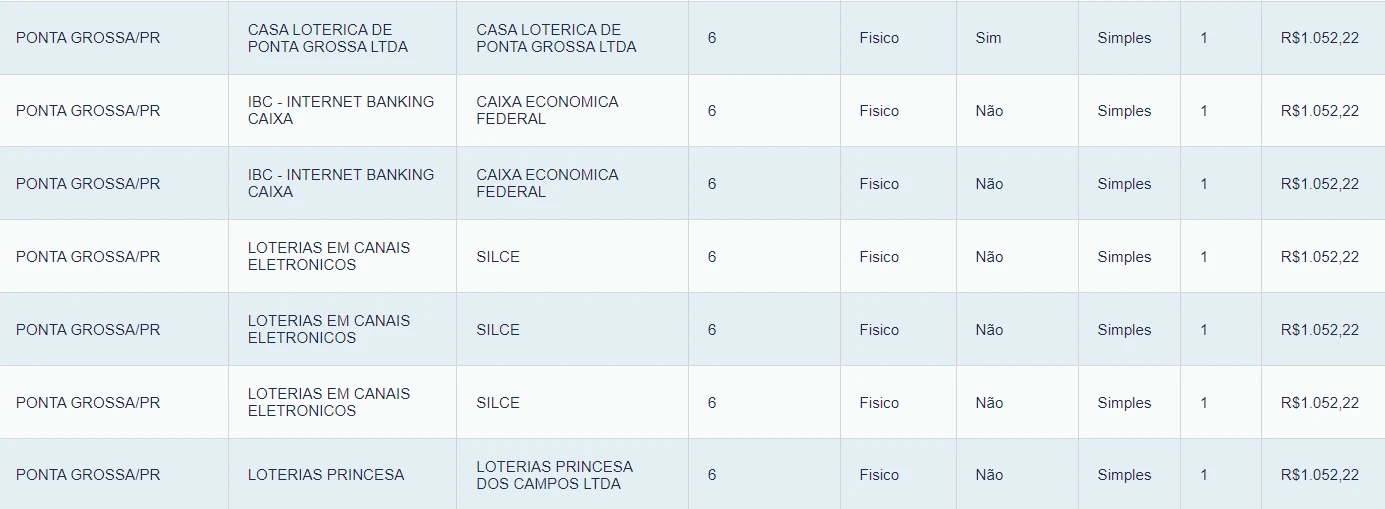The width and height of the screenshot is (1385, 509).
Task: Click PONTA GROSSA/PR in the Loterias Princesa row
Action: (x=88, y=475)
